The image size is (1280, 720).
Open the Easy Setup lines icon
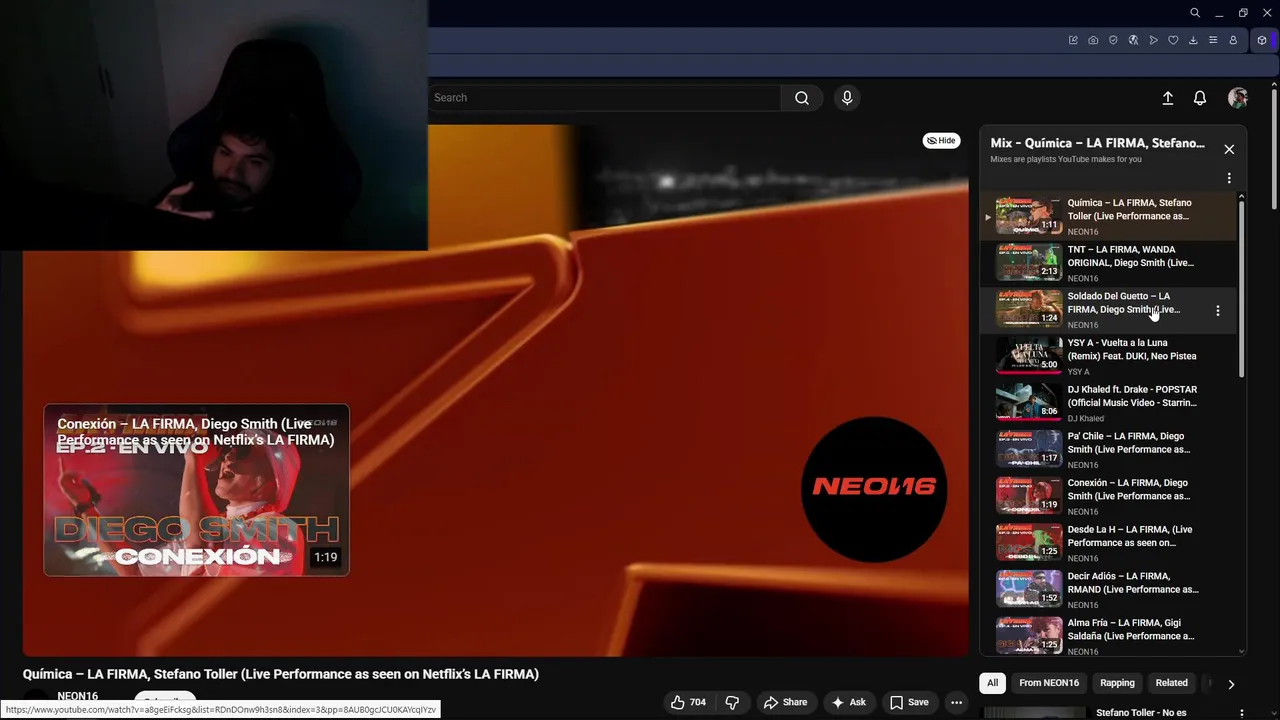(x=1213, y=40)
